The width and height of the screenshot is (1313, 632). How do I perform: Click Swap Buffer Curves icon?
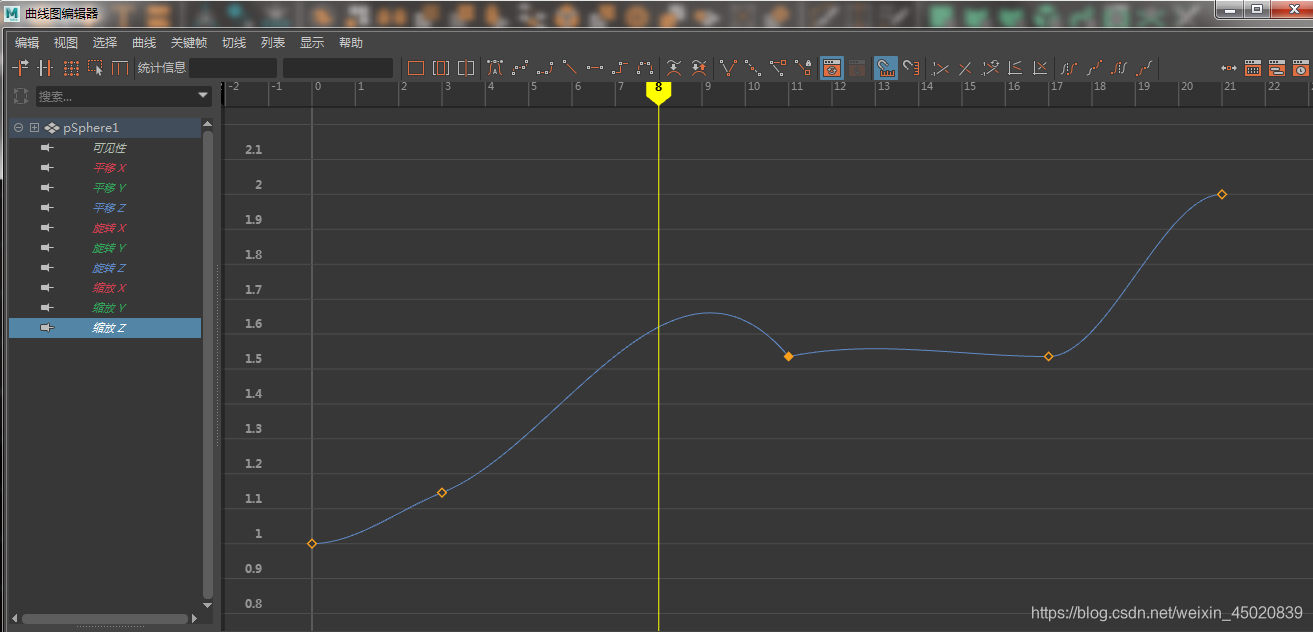[x=699, y=68]
